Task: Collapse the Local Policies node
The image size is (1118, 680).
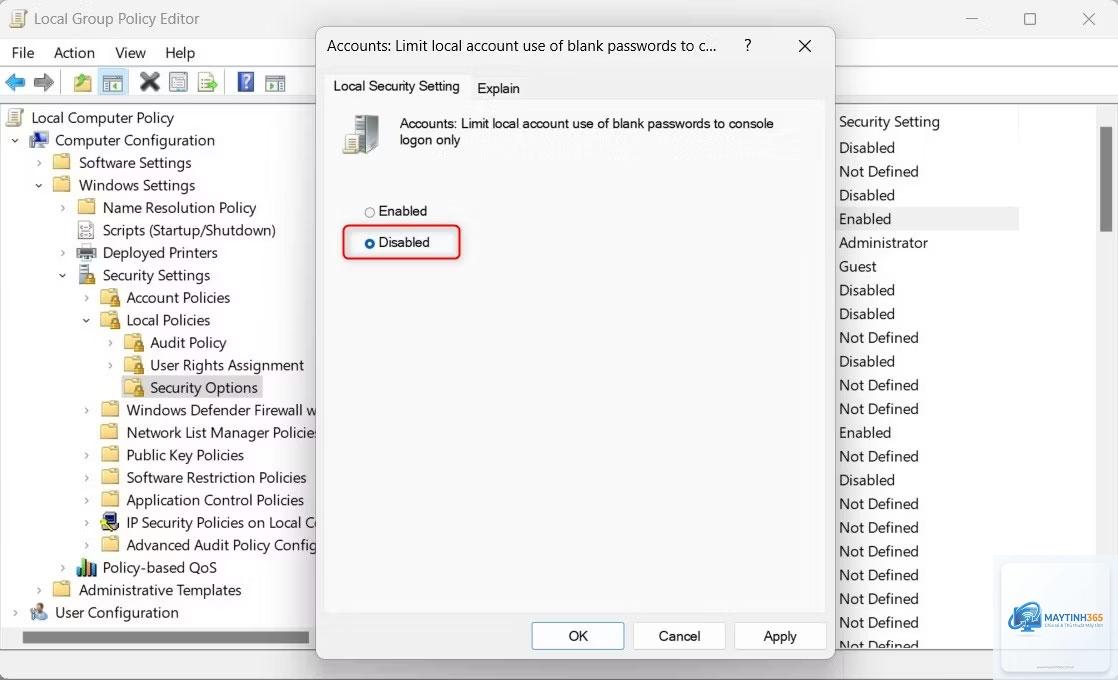Action: coord(86,320)
